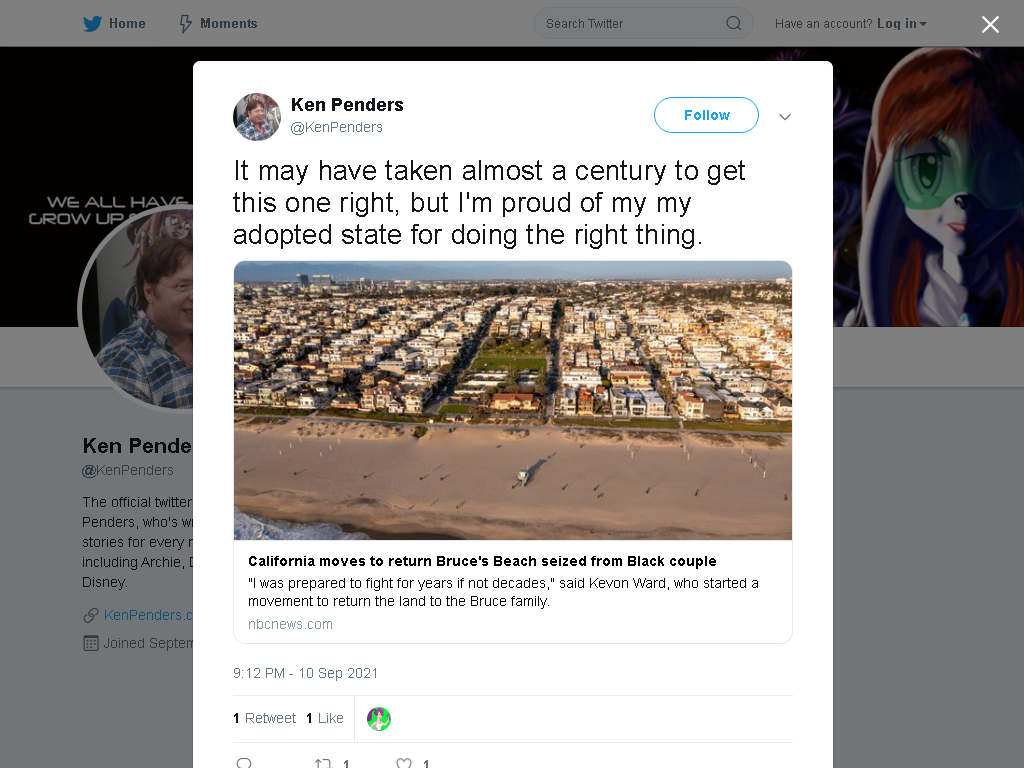Open the Log in dropdown
The height and width of the screenshot is (768, 1024).
pyautogui.click(x=901, y=24)
